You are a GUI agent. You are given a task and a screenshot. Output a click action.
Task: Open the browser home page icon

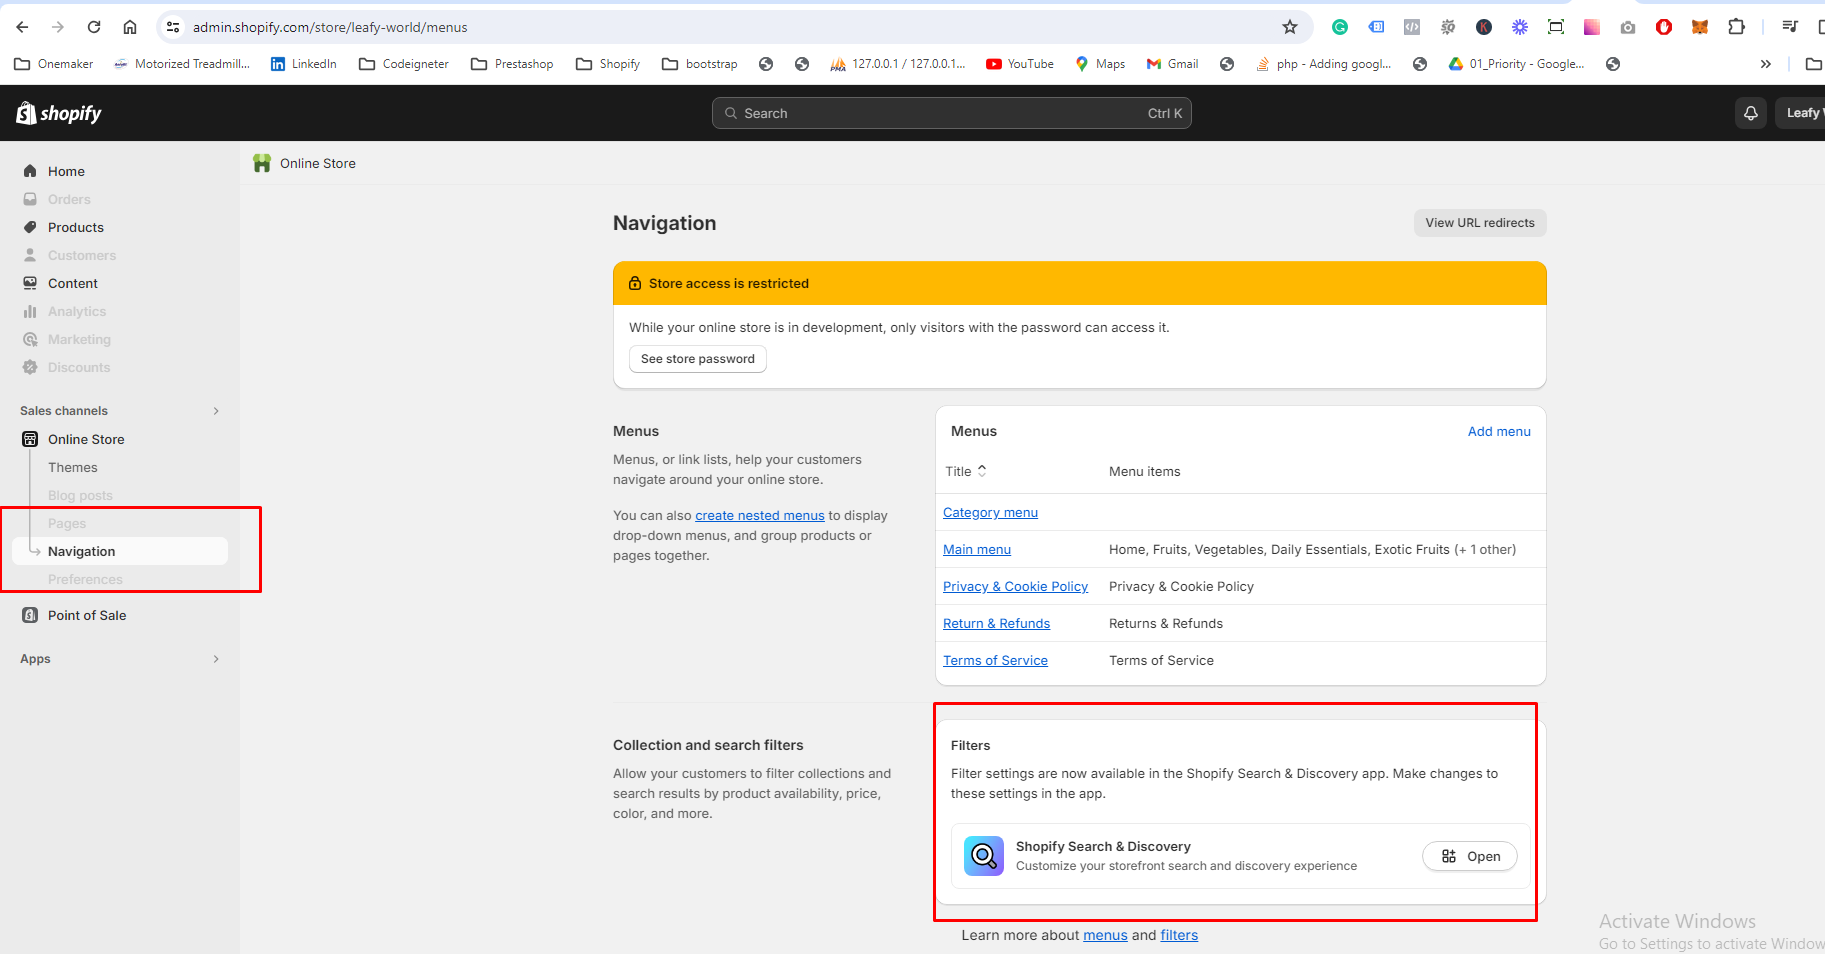(x=130, y=27)
